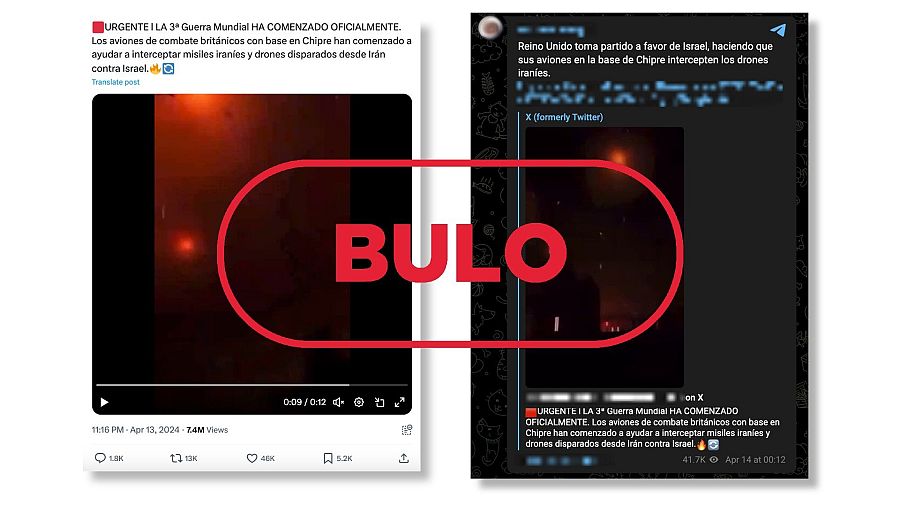Seek on the video progress bar

pos(251,385)
